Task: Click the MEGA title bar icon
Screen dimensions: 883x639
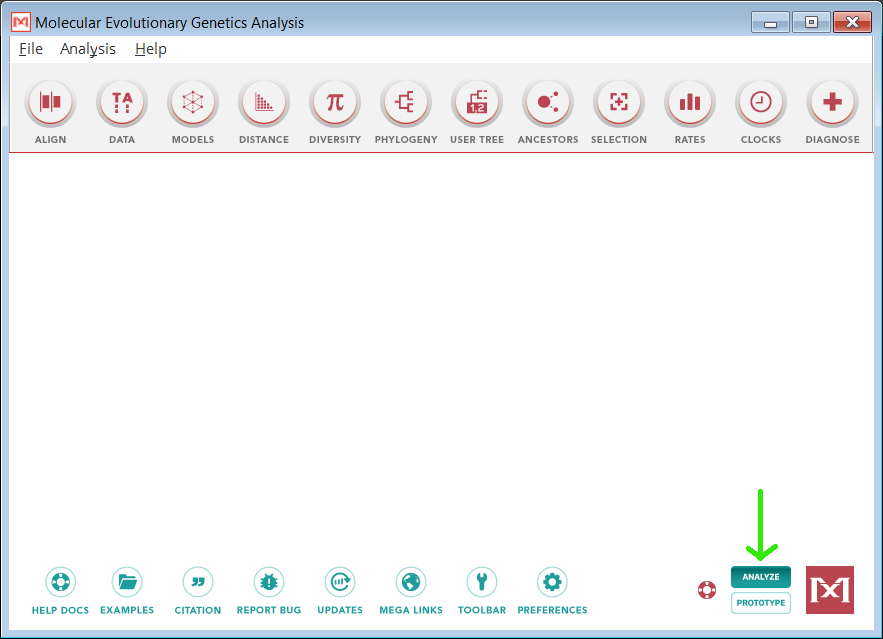Action: [x=21, y=23]
